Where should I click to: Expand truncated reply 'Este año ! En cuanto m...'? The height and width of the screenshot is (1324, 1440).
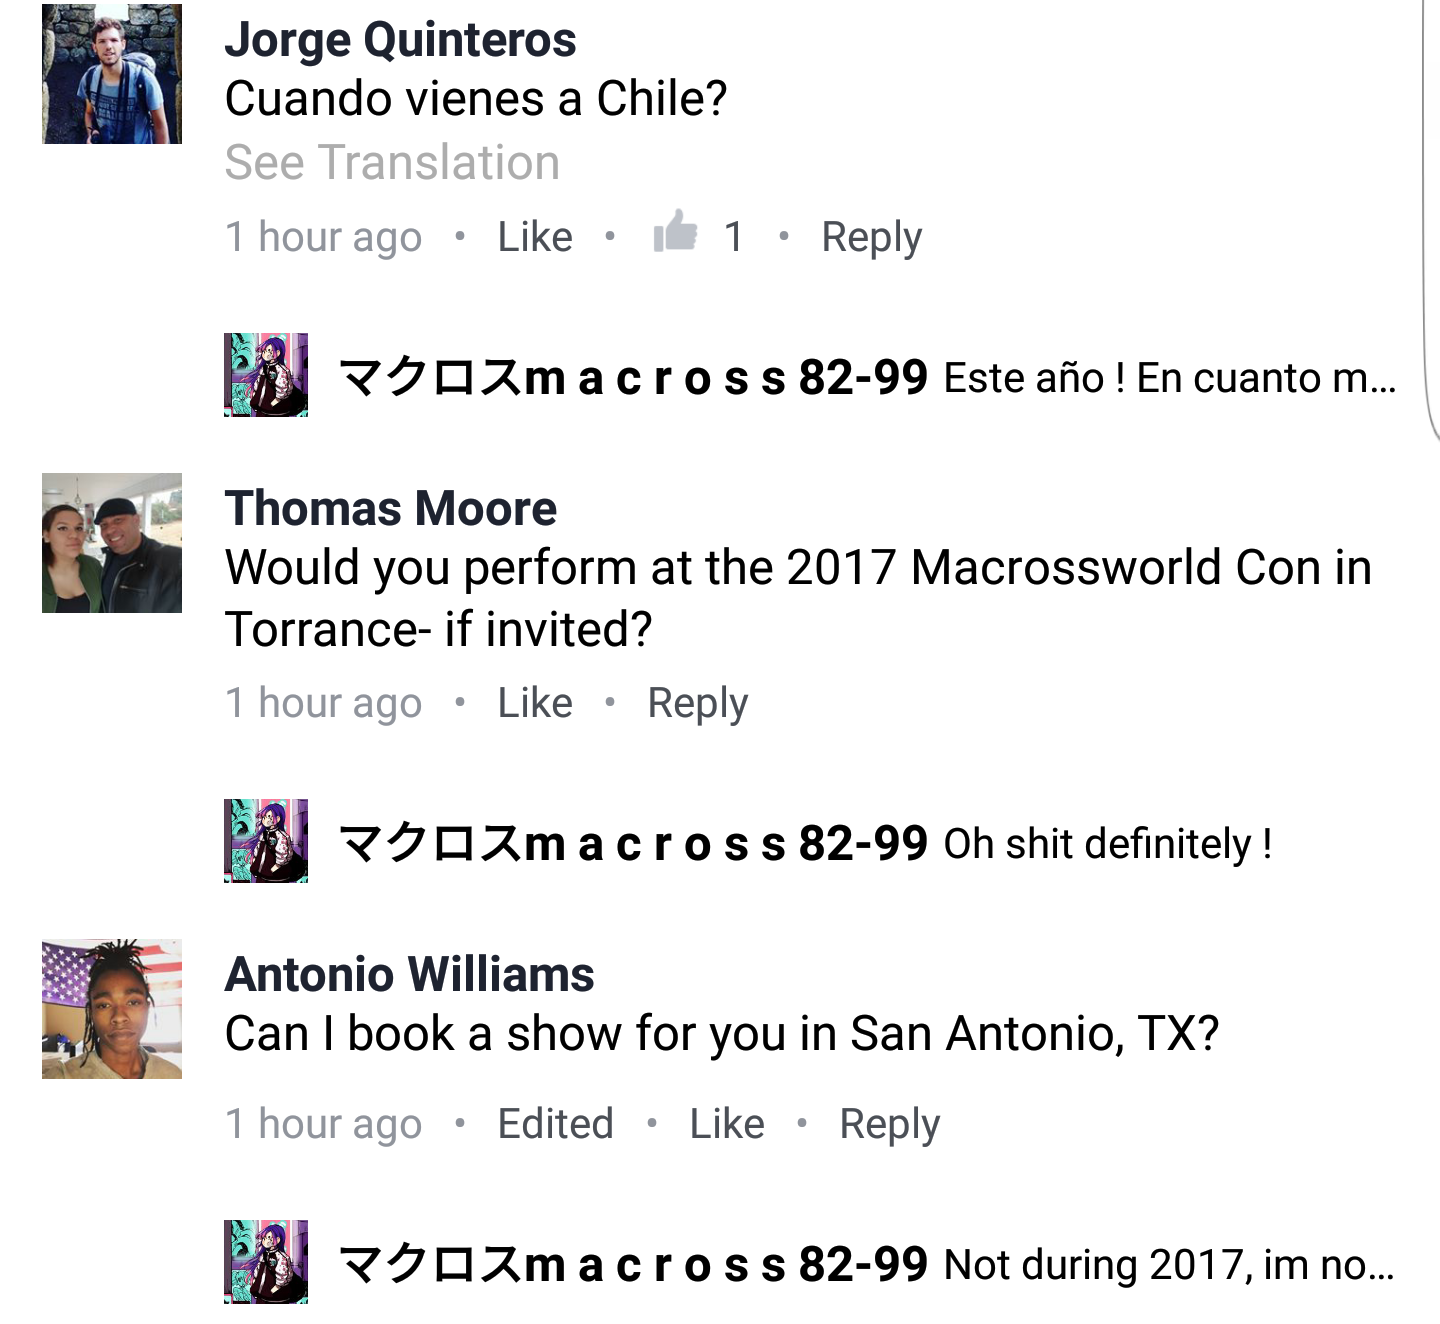(1170, 378)
